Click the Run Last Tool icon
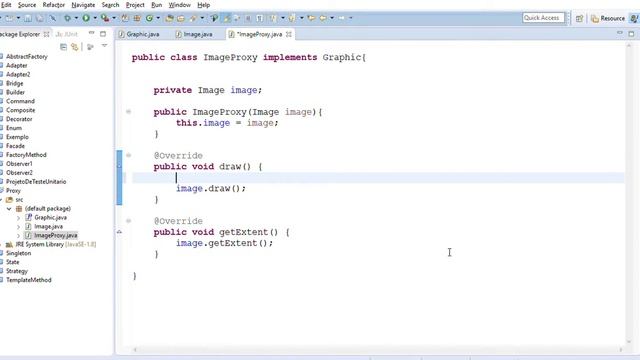The width and height of the screenshot is (640, 360). pos(105,18)
